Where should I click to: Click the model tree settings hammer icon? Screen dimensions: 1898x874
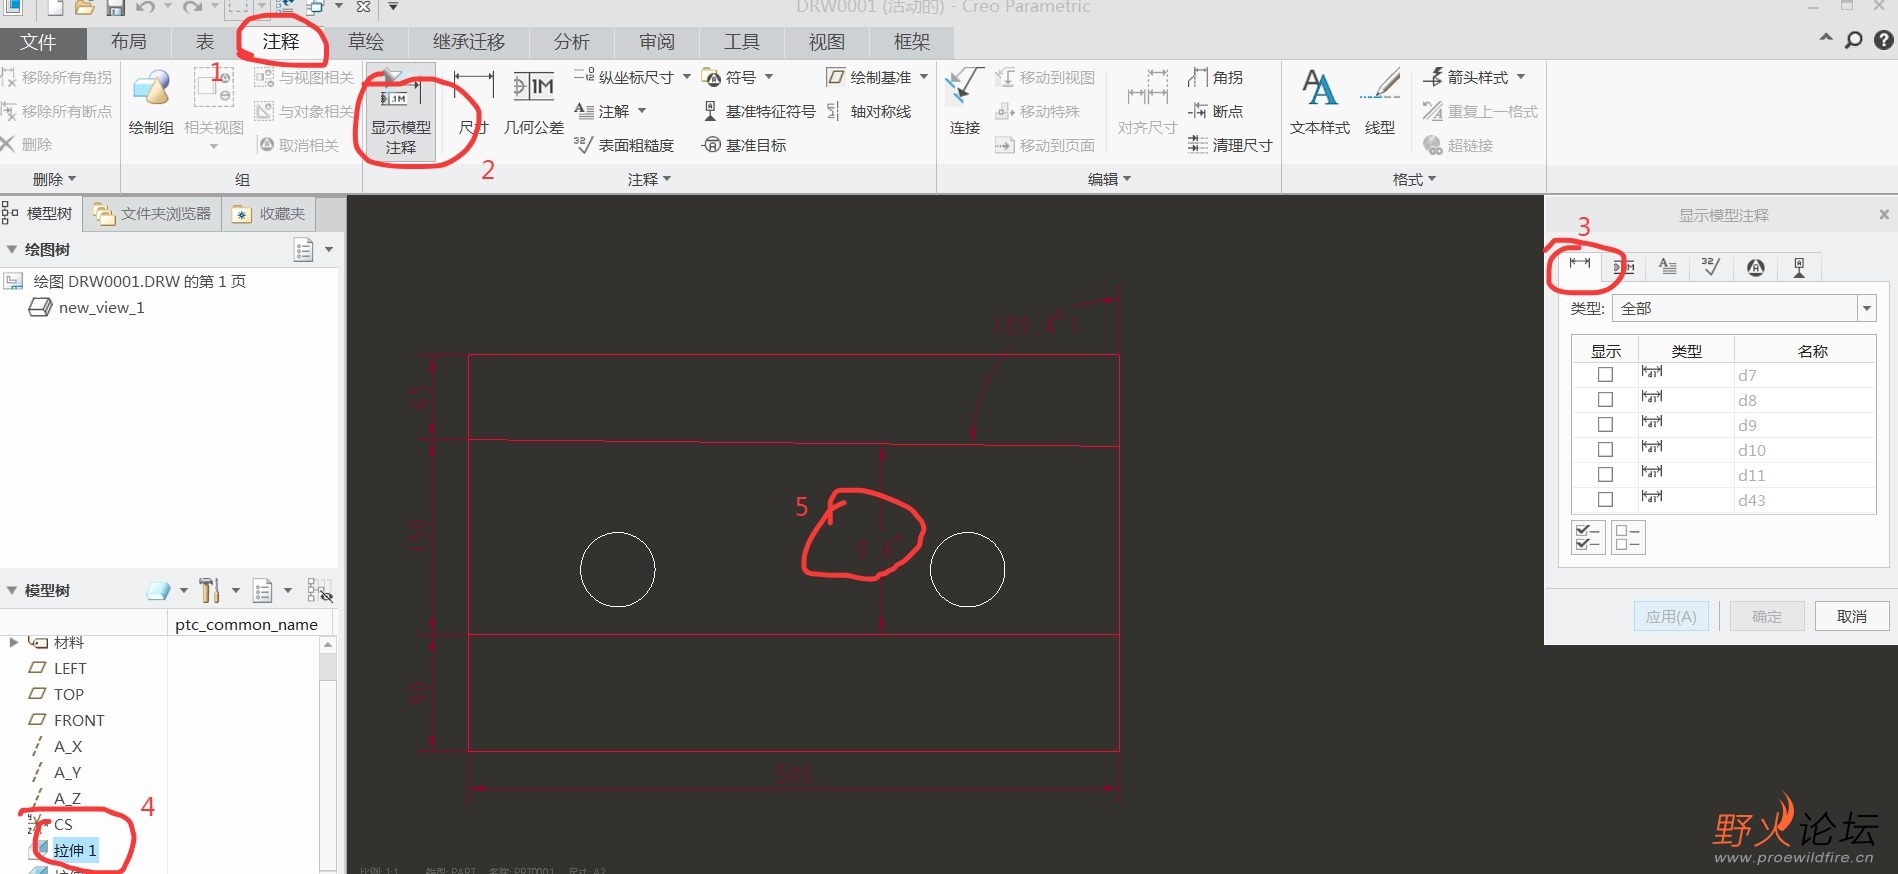coord(209,591)
